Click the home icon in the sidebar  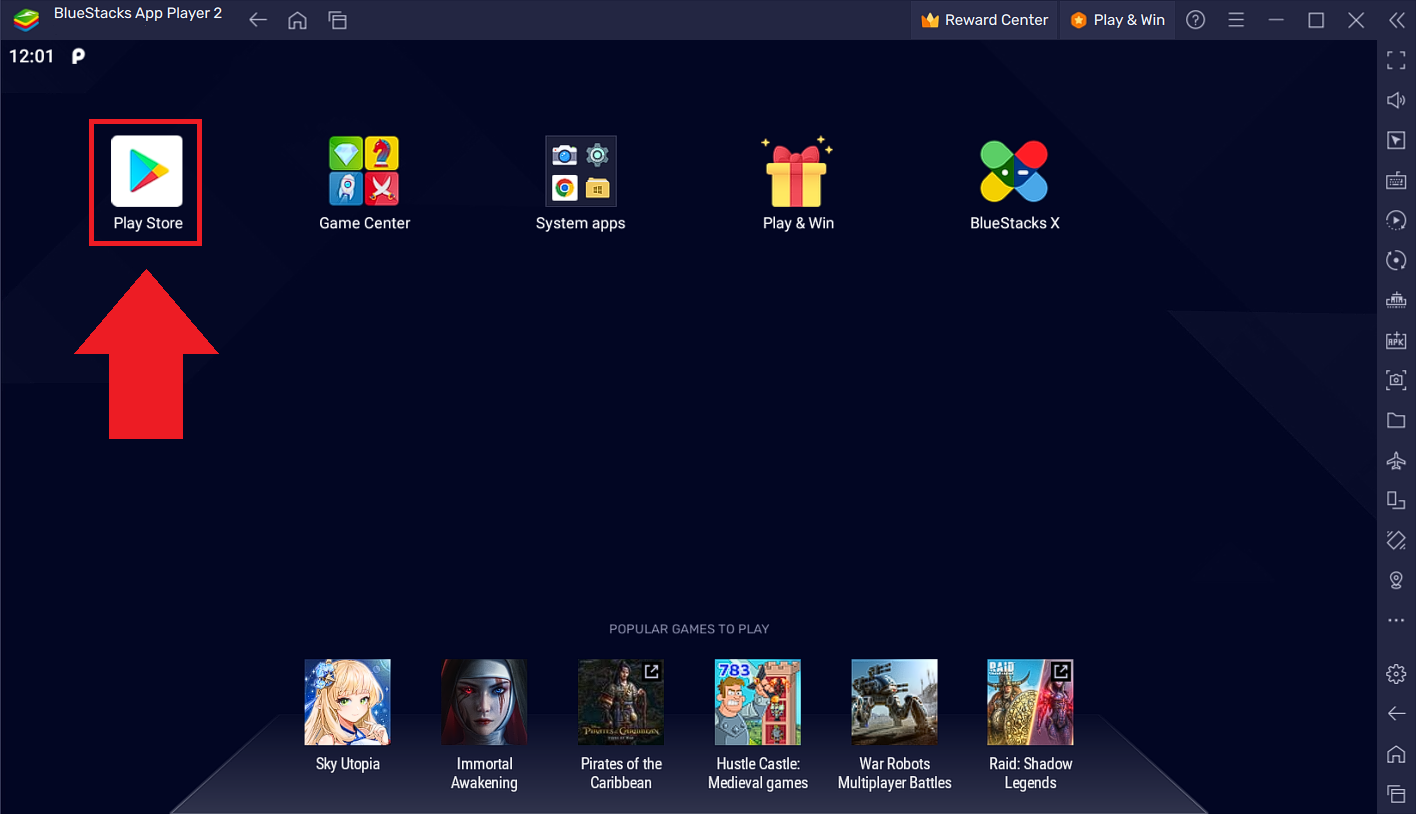pyautogui.click(x=1396, y=753)
